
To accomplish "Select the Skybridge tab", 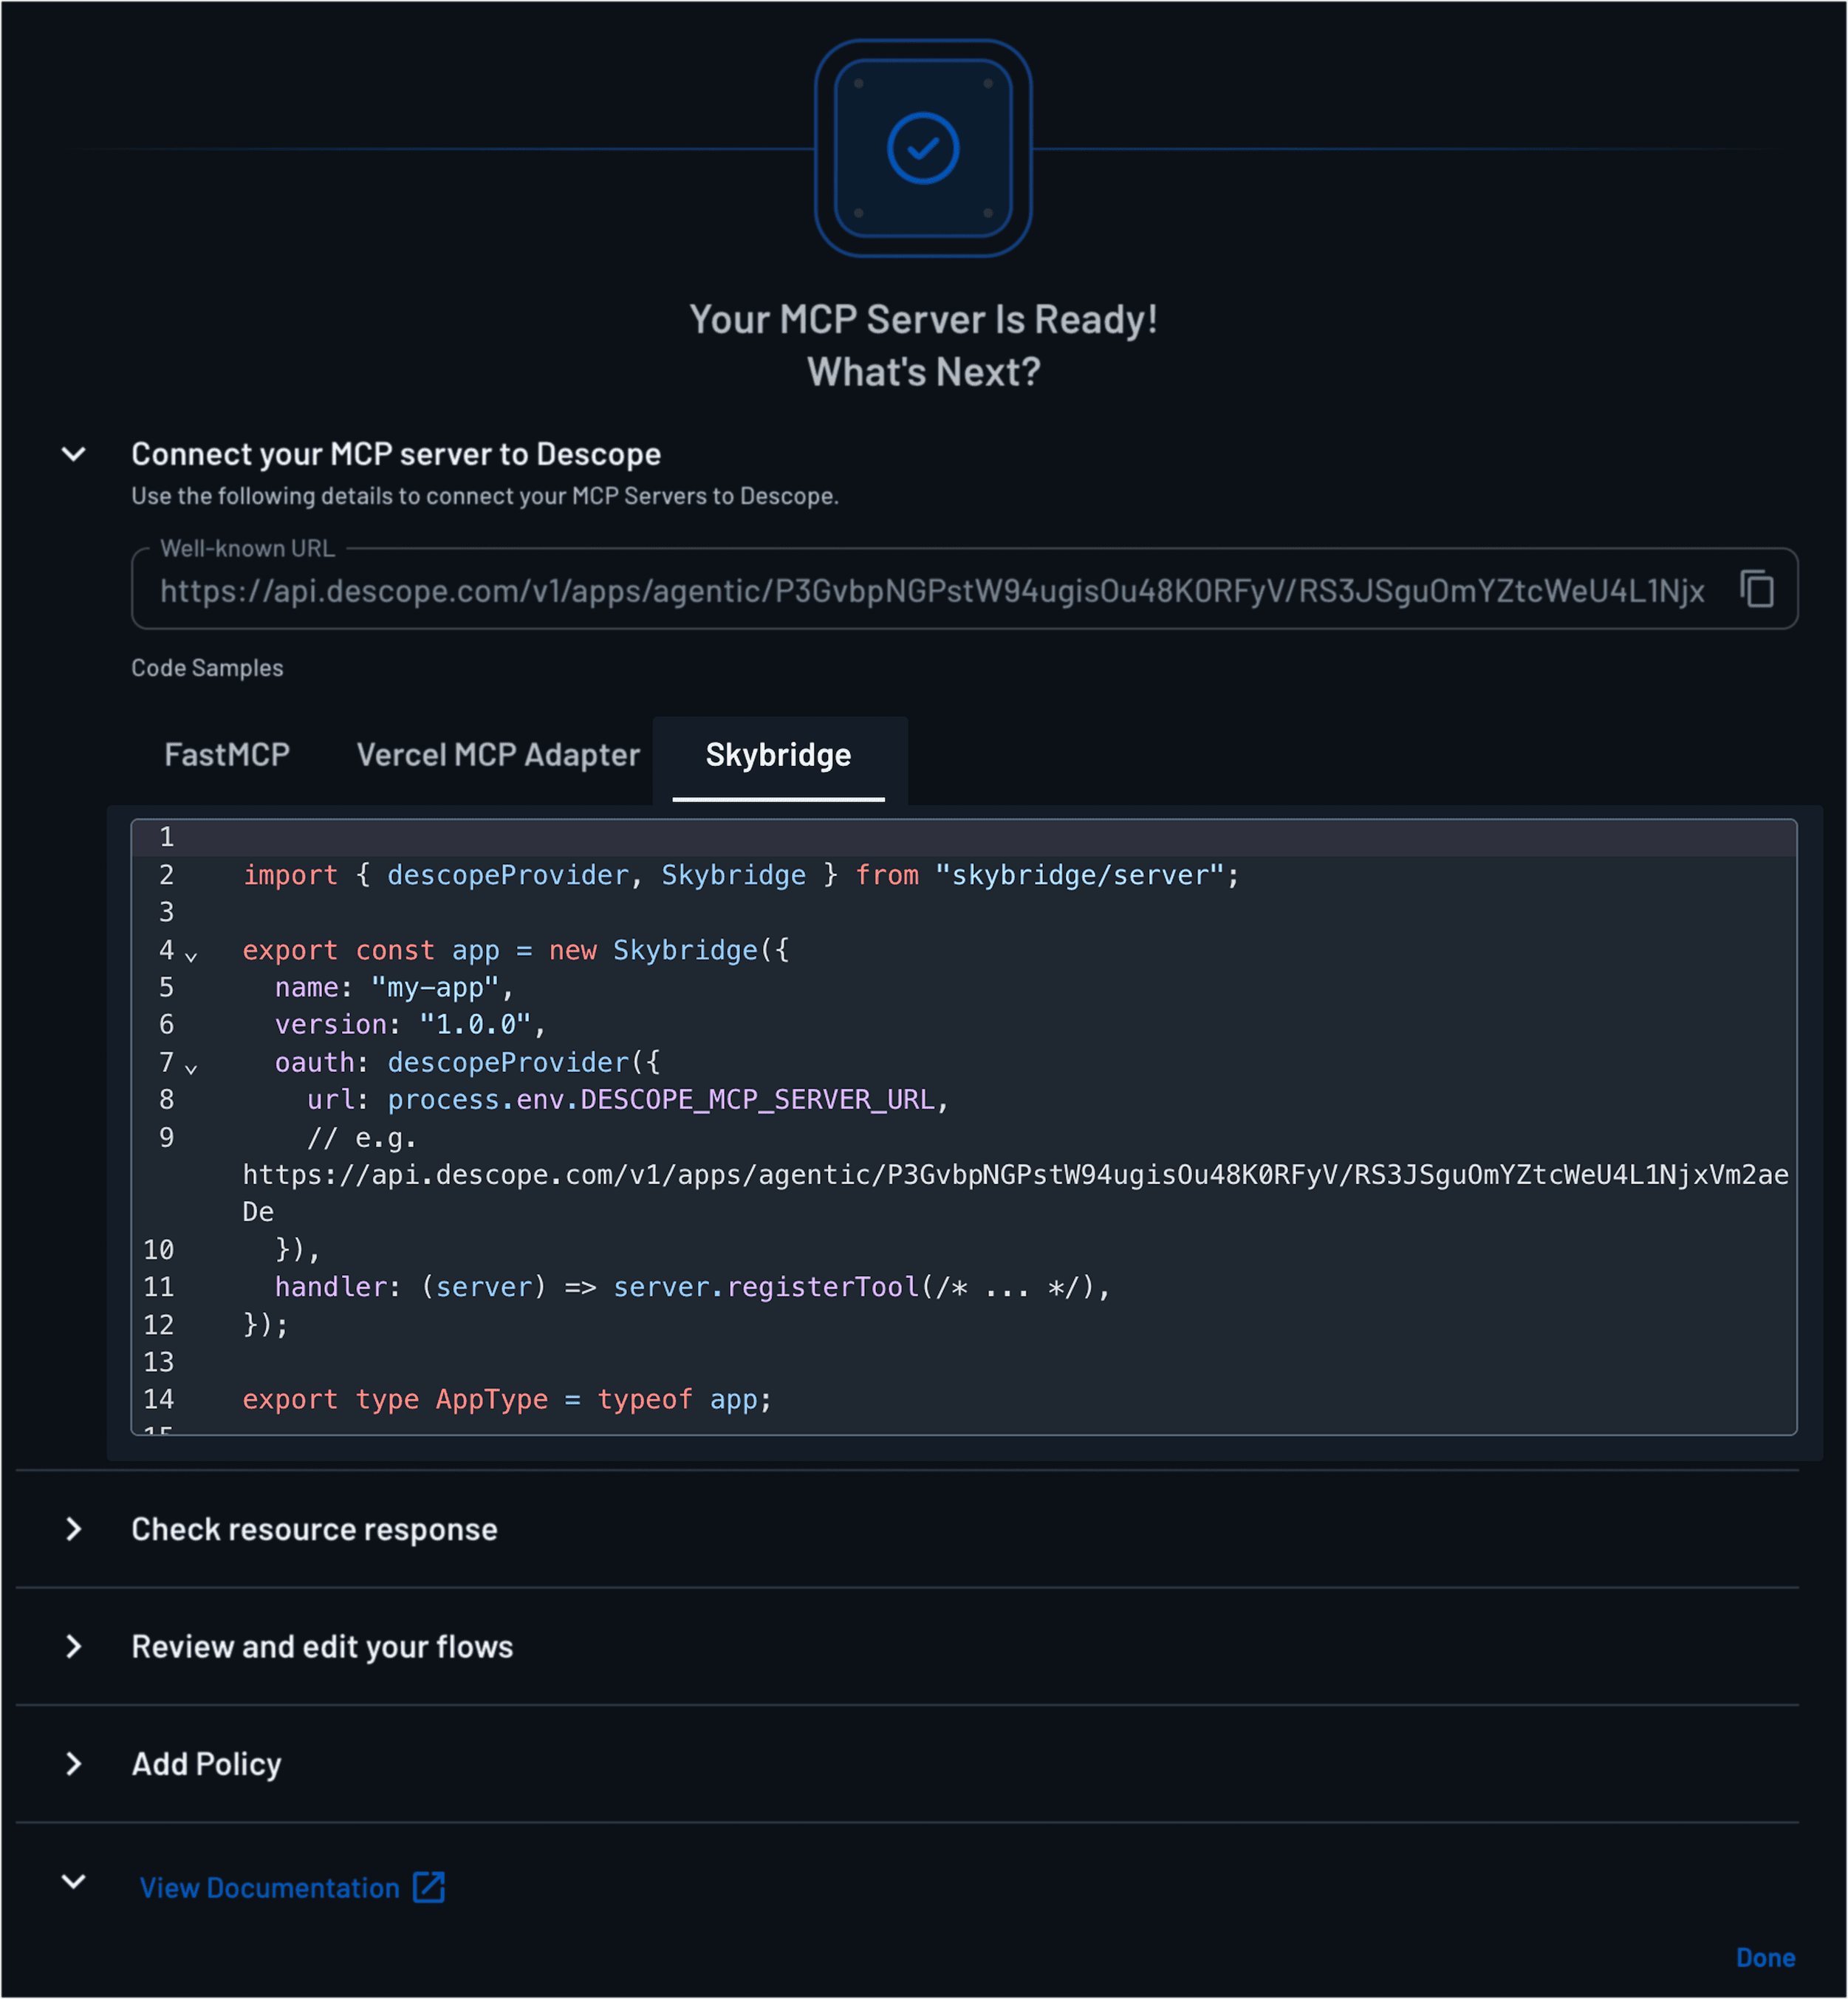I will click(779, 754).
